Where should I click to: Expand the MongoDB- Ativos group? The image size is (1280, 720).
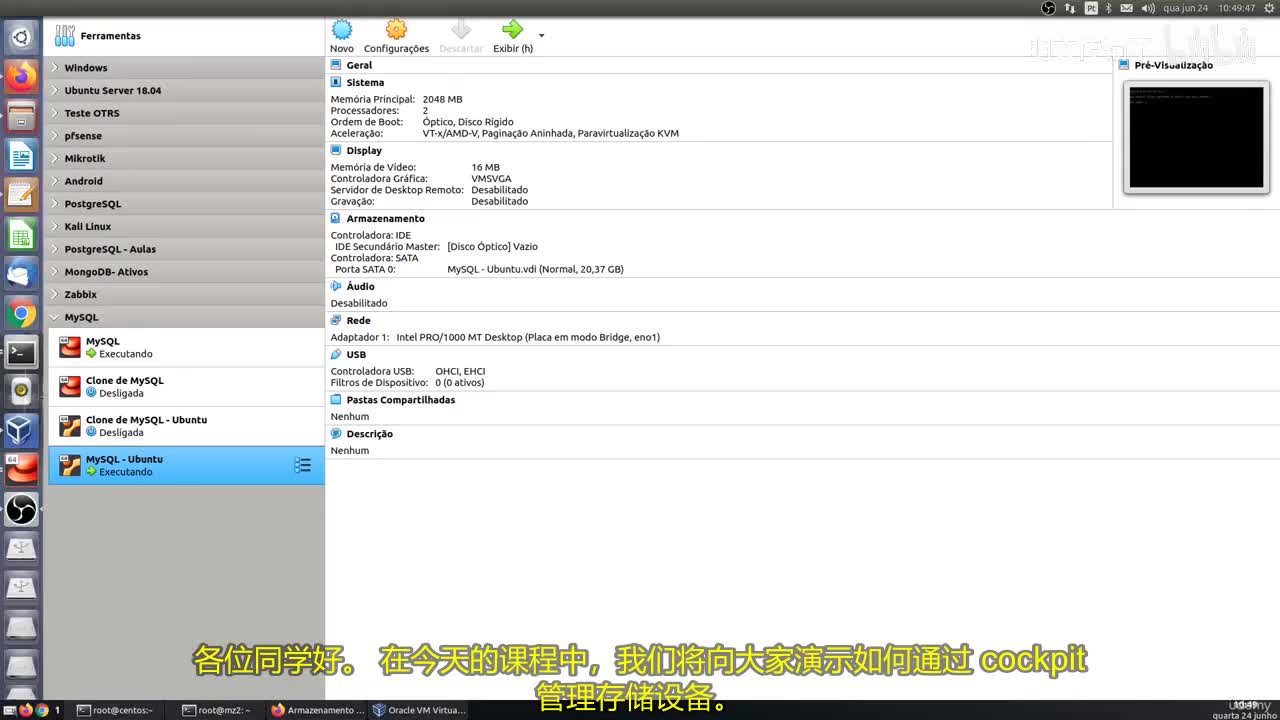pos(54,272)
